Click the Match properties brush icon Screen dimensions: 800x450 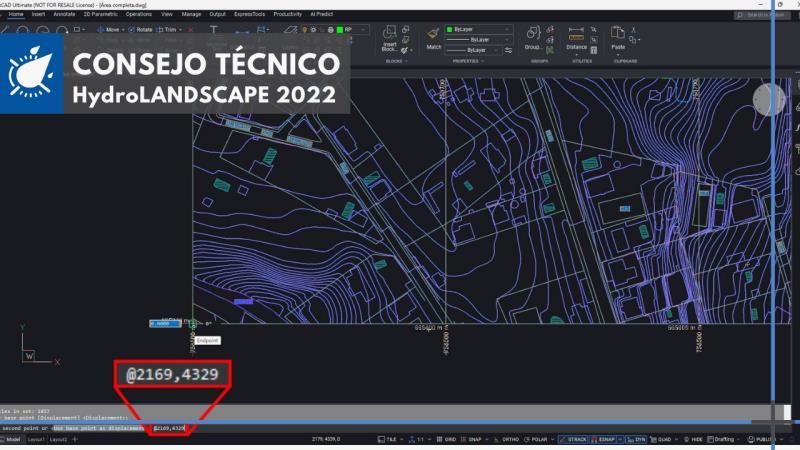tap(434, 34)
